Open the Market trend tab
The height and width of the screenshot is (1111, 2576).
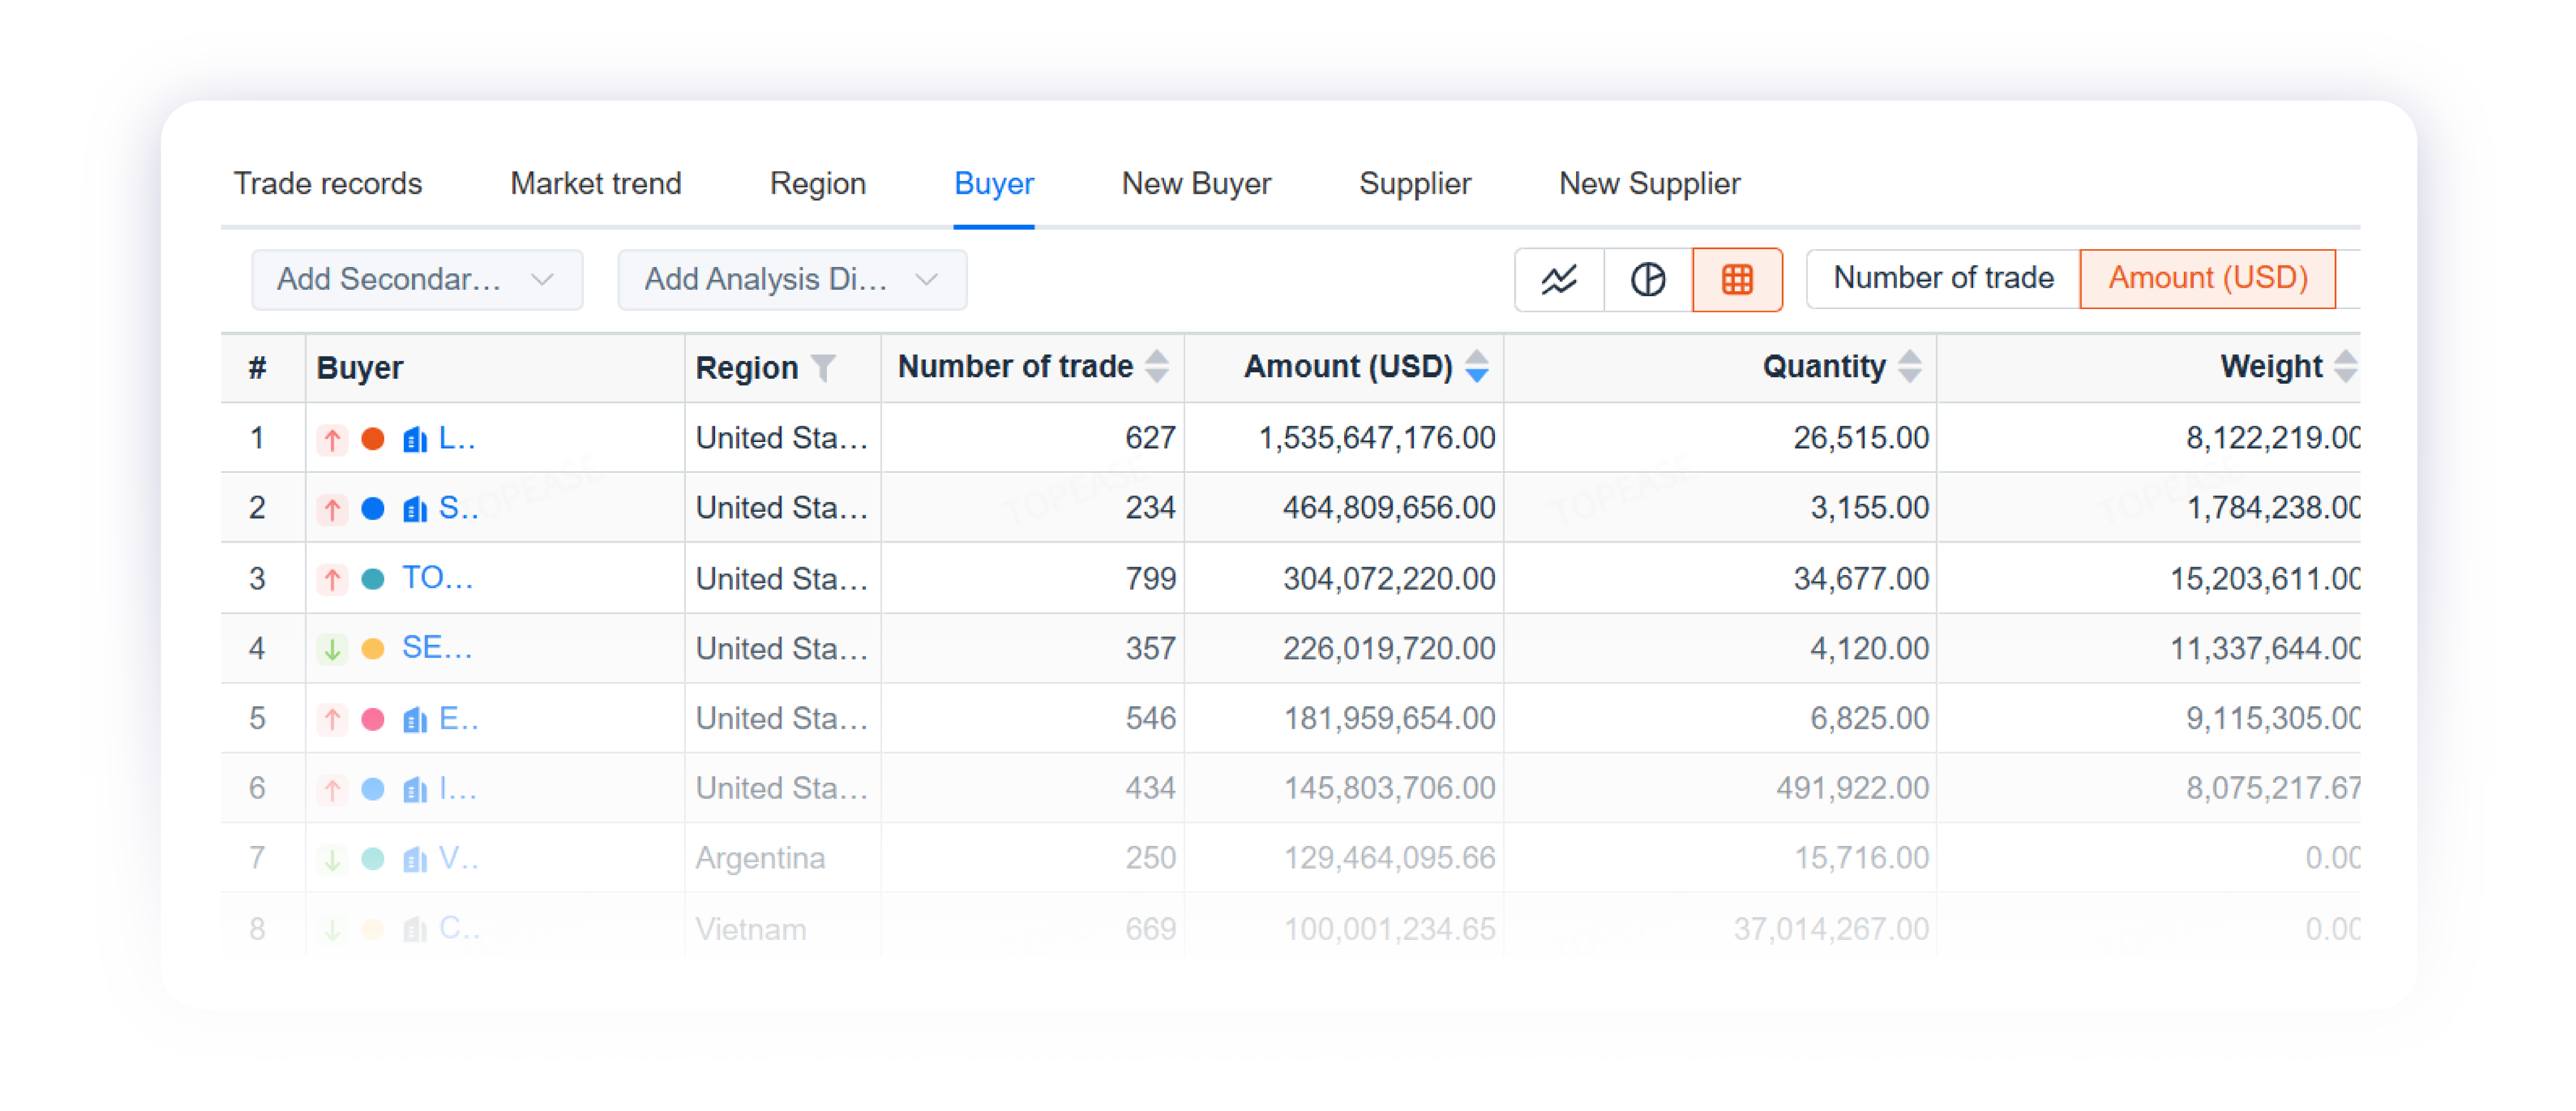[596, 183]
